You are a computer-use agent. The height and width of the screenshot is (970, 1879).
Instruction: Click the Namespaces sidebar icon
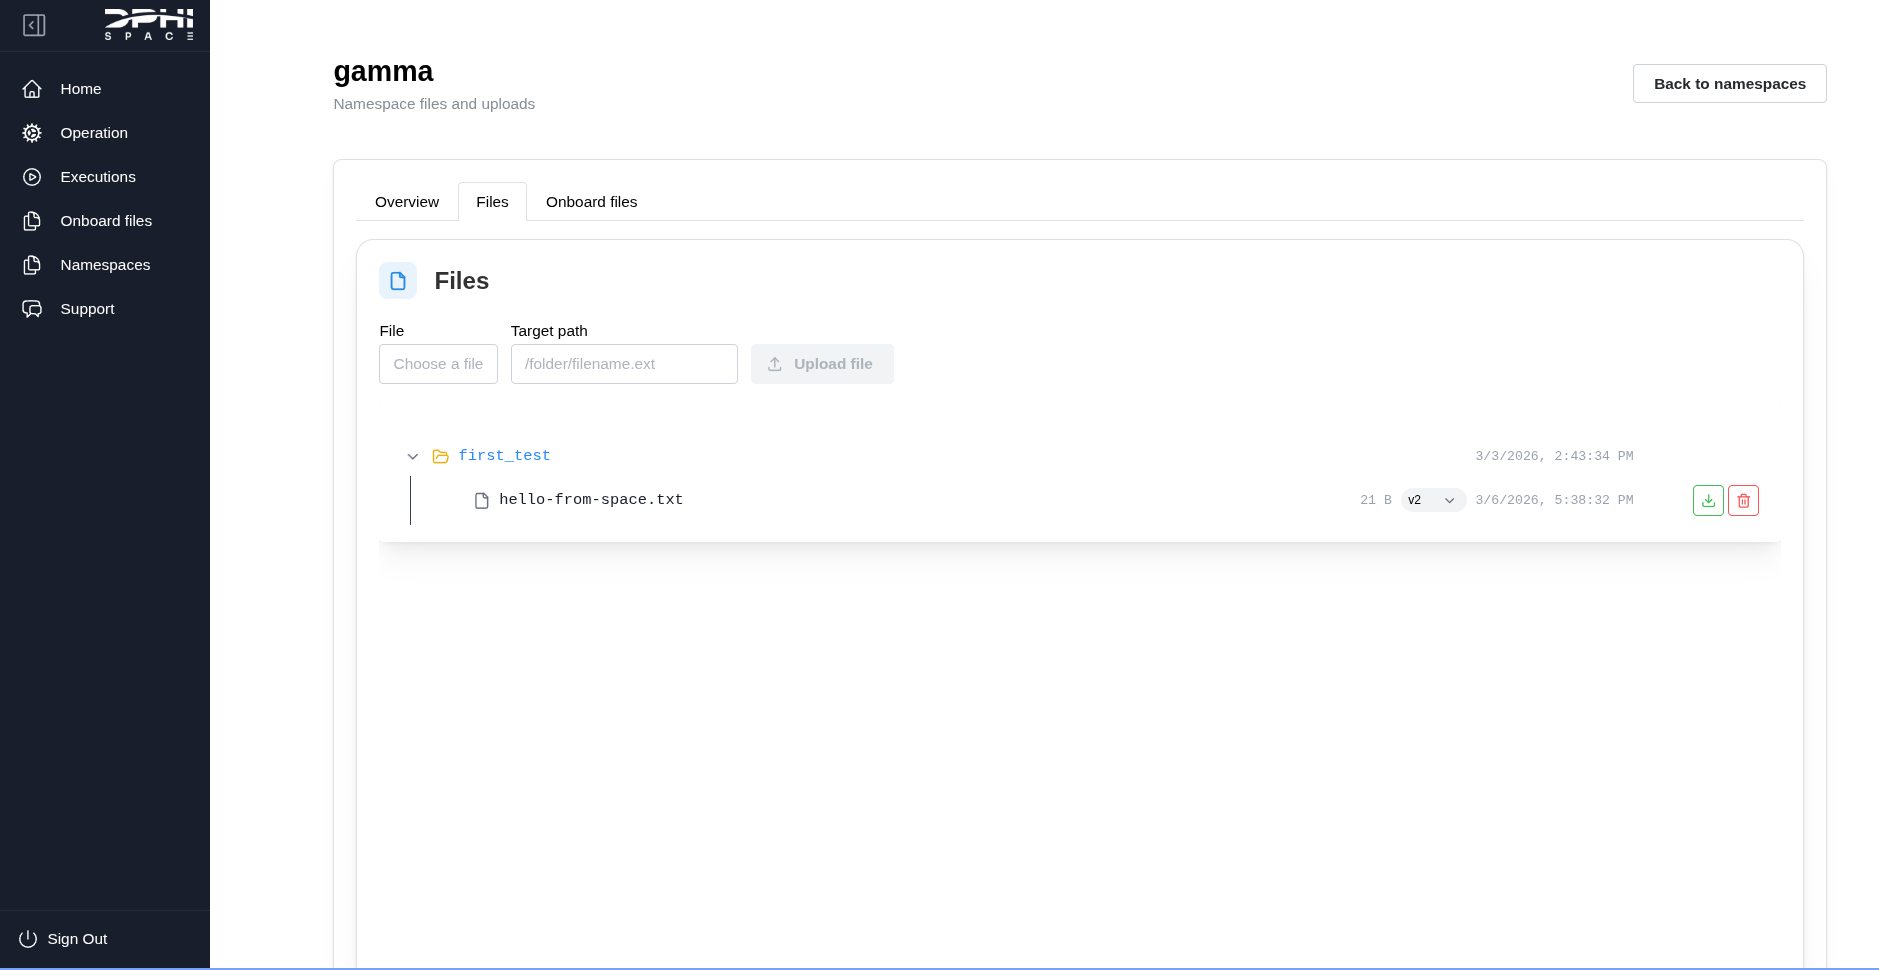32,265
